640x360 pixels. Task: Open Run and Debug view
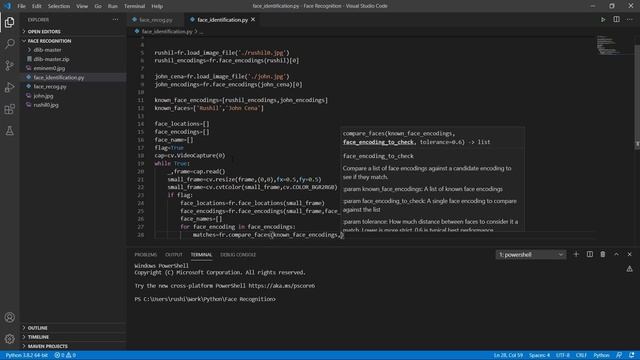coord(9,87)
